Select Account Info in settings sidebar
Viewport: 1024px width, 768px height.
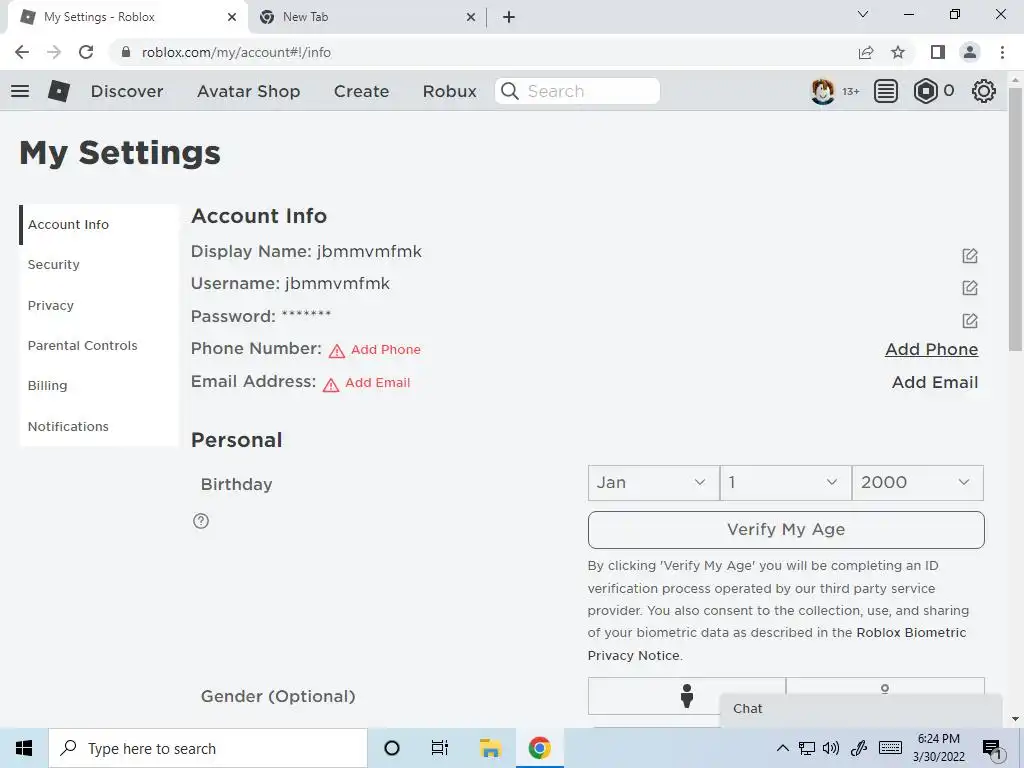click(x=99, y=225)
